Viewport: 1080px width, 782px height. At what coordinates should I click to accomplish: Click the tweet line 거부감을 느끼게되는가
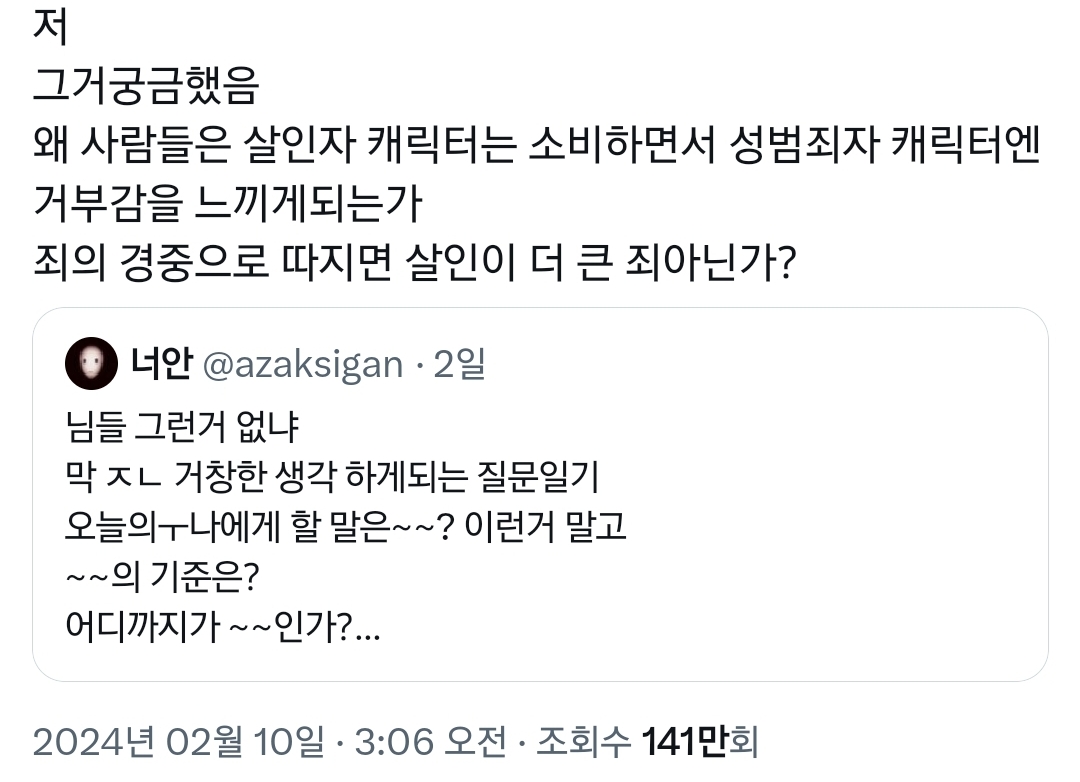click(x=229, y=207)
